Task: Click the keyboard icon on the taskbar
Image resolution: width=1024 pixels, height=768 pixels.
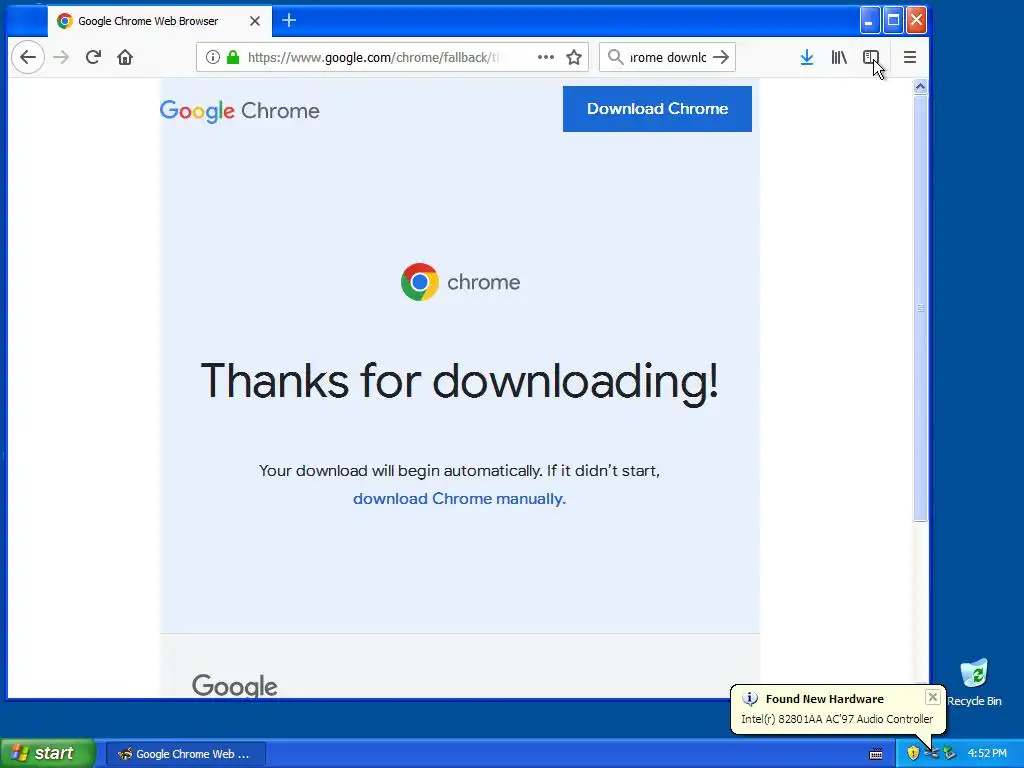Action: (x=876, y=754)
